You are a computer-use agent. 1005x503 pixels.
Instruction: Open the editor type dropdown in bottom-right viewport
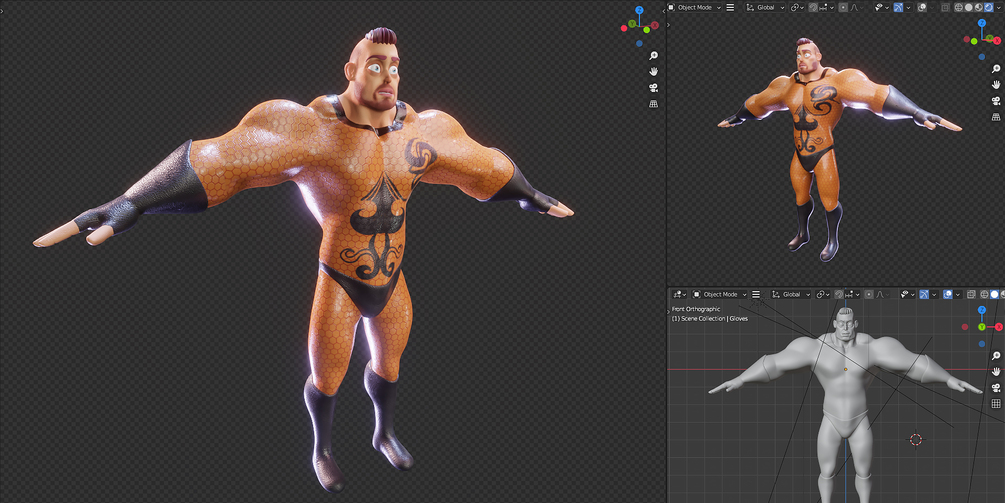pos(679,294)
